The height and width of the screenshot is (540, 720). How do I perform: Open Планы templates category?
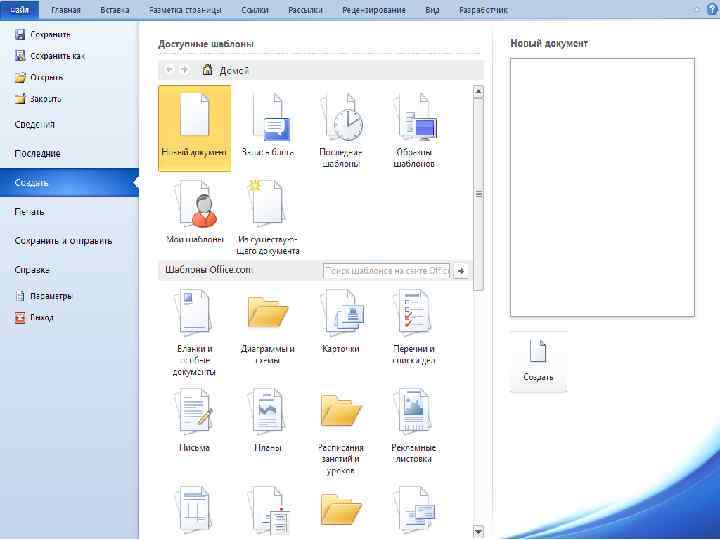(268, 420)
